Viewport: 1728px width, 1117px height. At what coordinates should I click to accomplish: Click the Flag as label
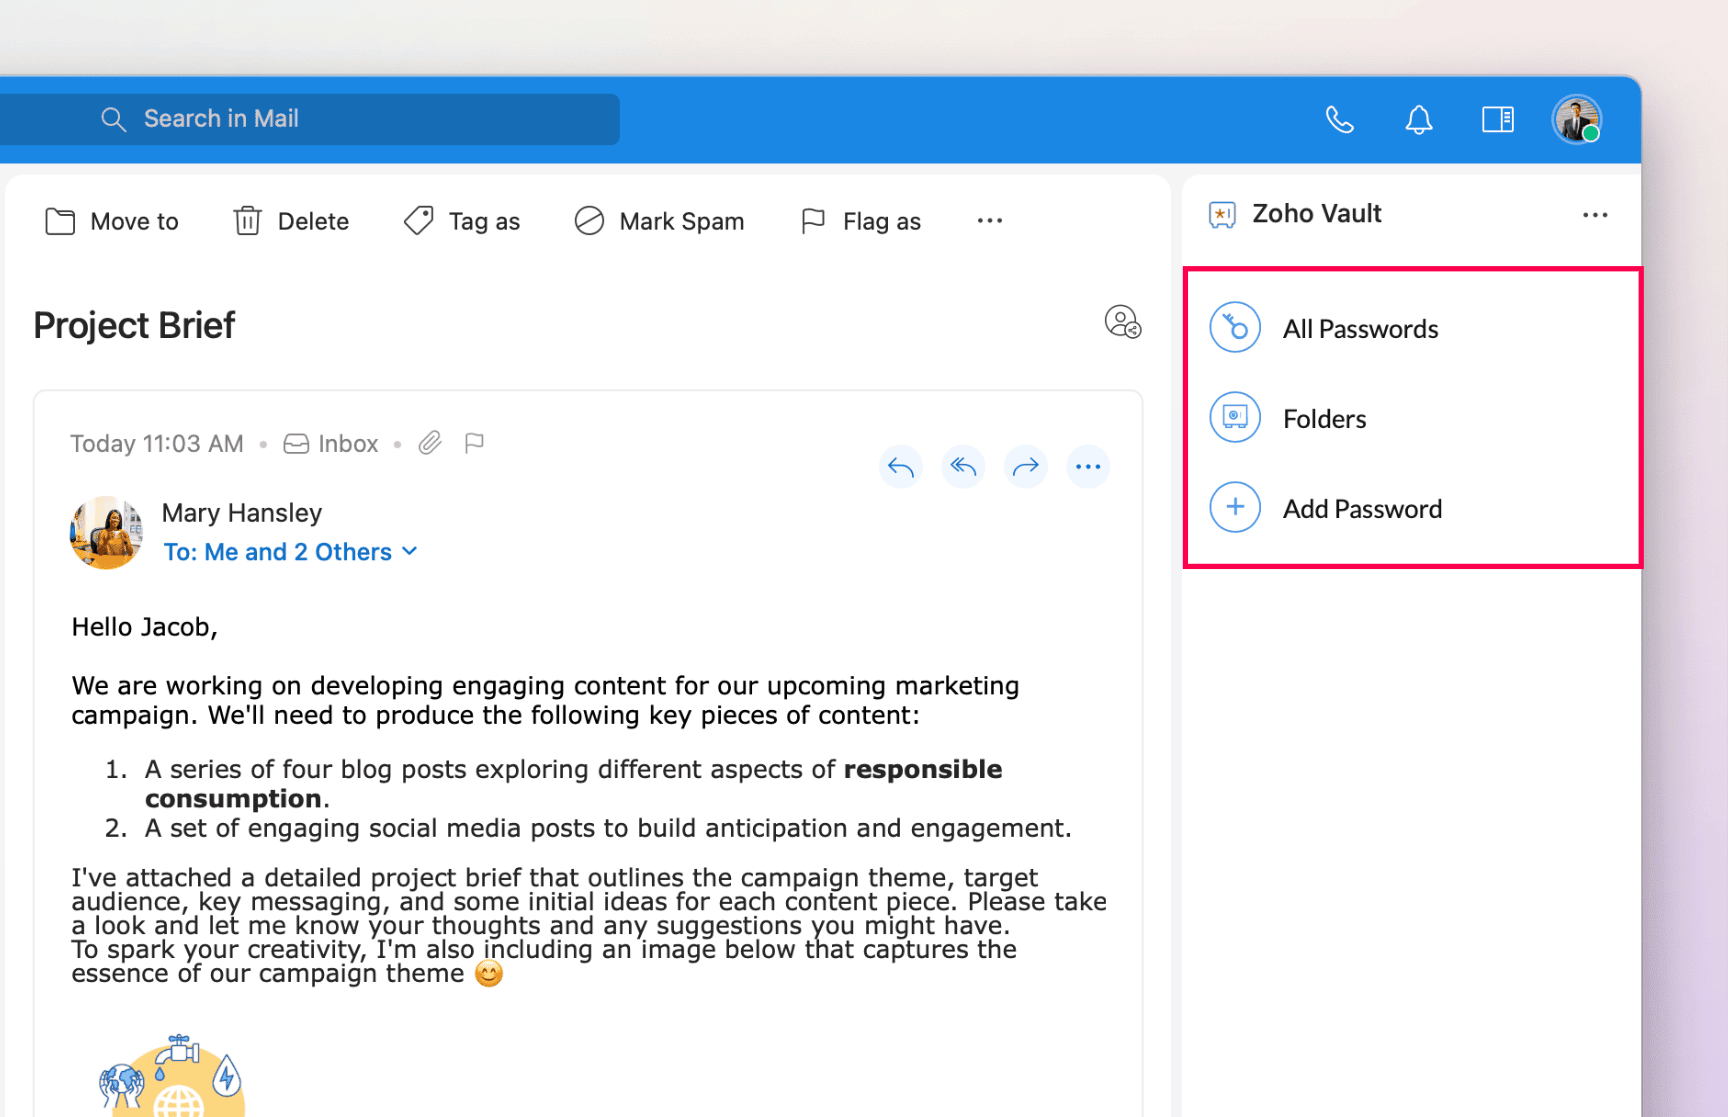882,221
